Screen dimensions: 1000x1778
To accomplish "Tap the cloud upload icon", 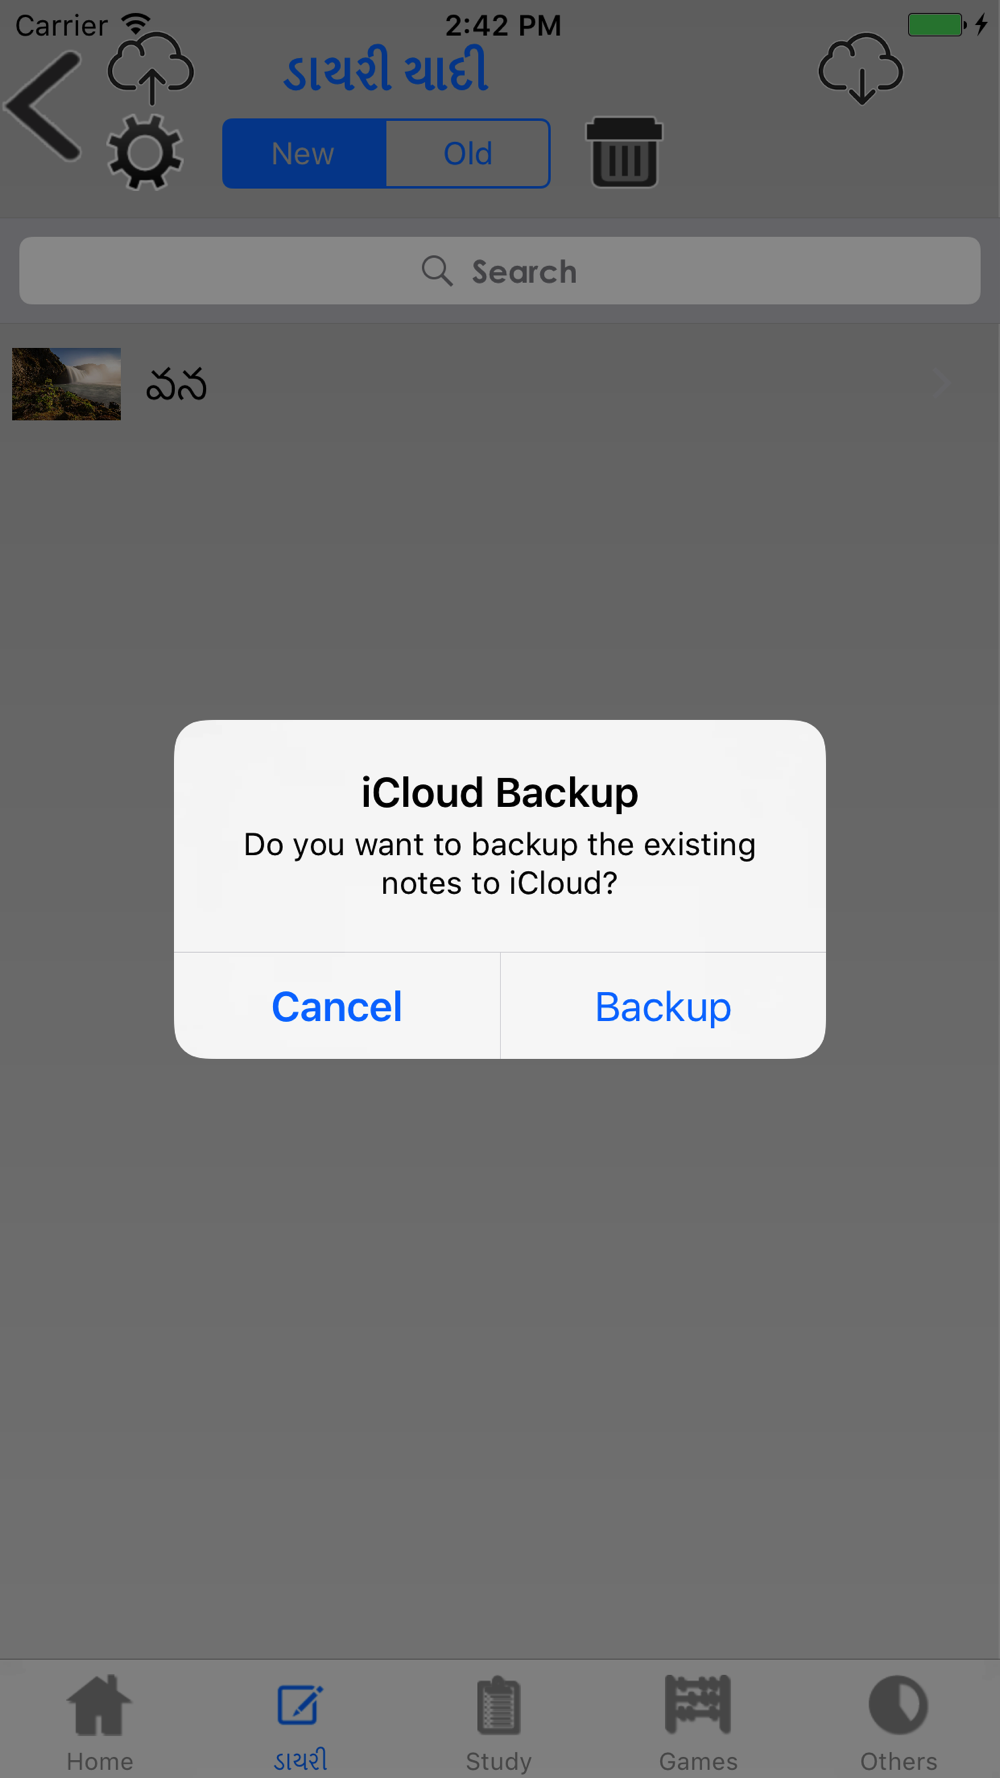I will (x=151, y=69).
